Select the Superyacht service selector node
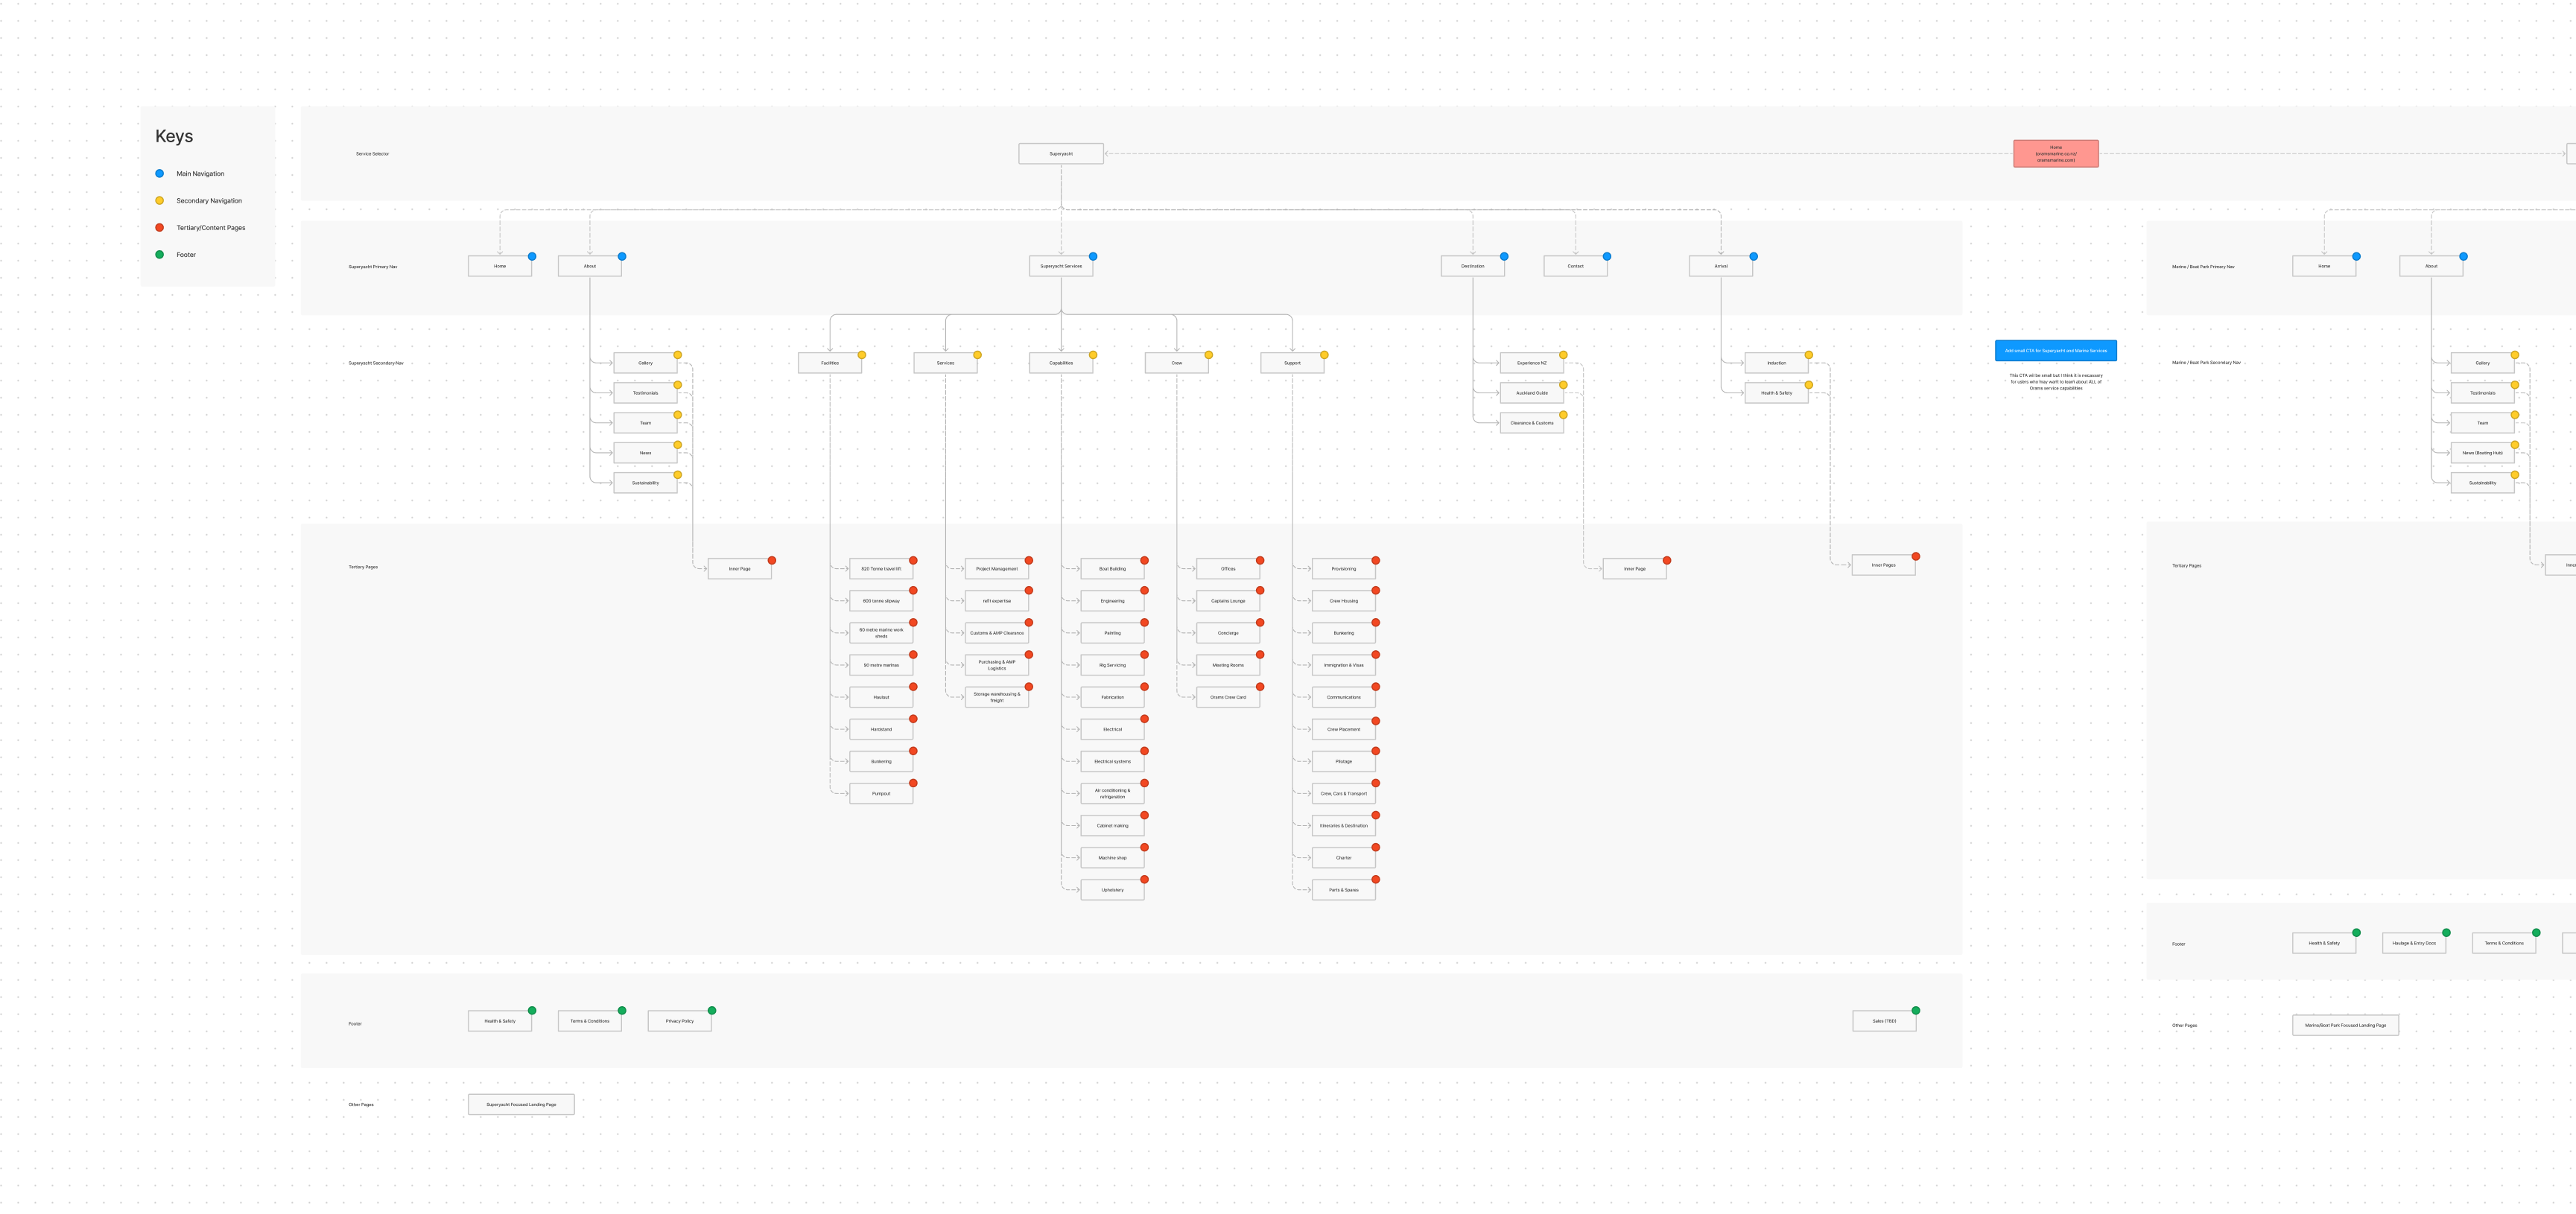Screen dimensions: 2576x1214 1061,154
